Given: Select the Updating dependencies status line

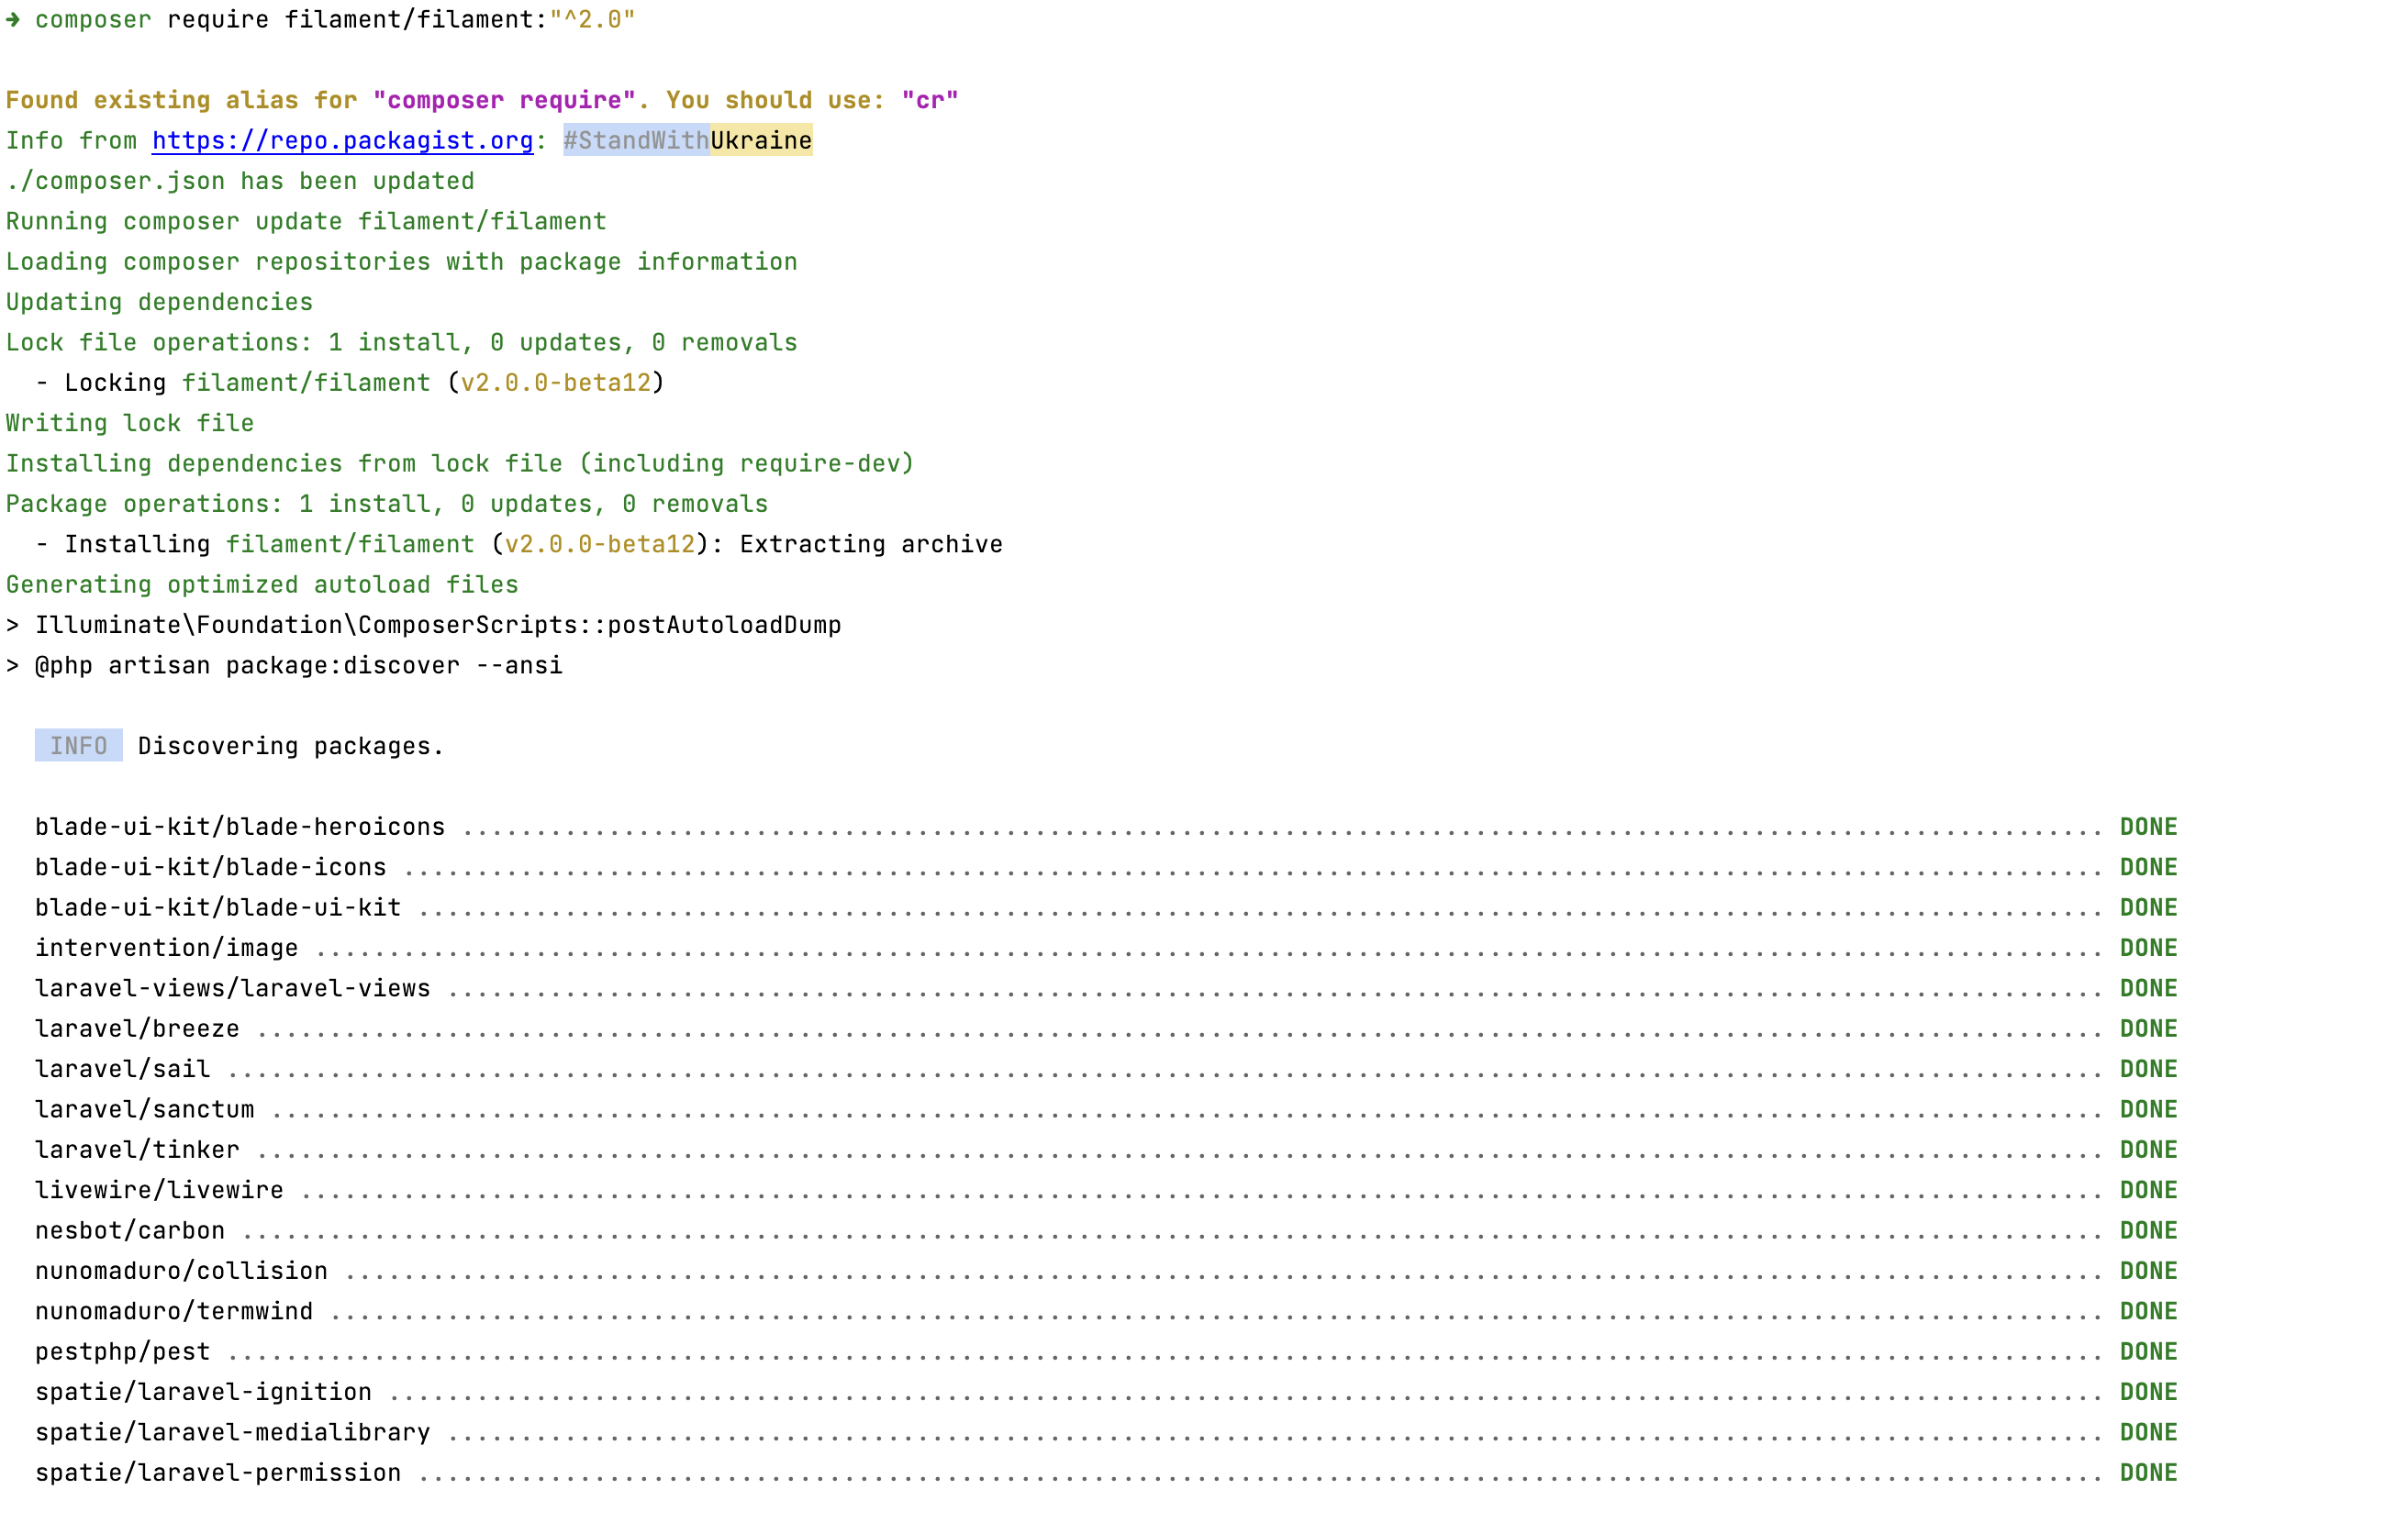Looking at the screenshot, I should (158, 301).
